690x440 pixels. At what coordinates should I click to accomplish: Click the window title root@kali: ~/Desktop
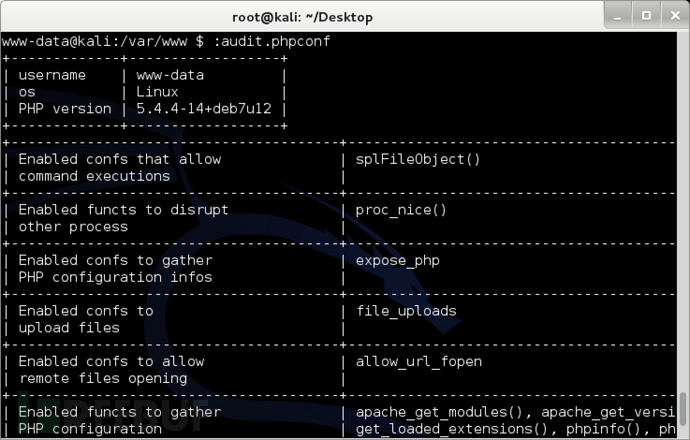pos(302,17)
